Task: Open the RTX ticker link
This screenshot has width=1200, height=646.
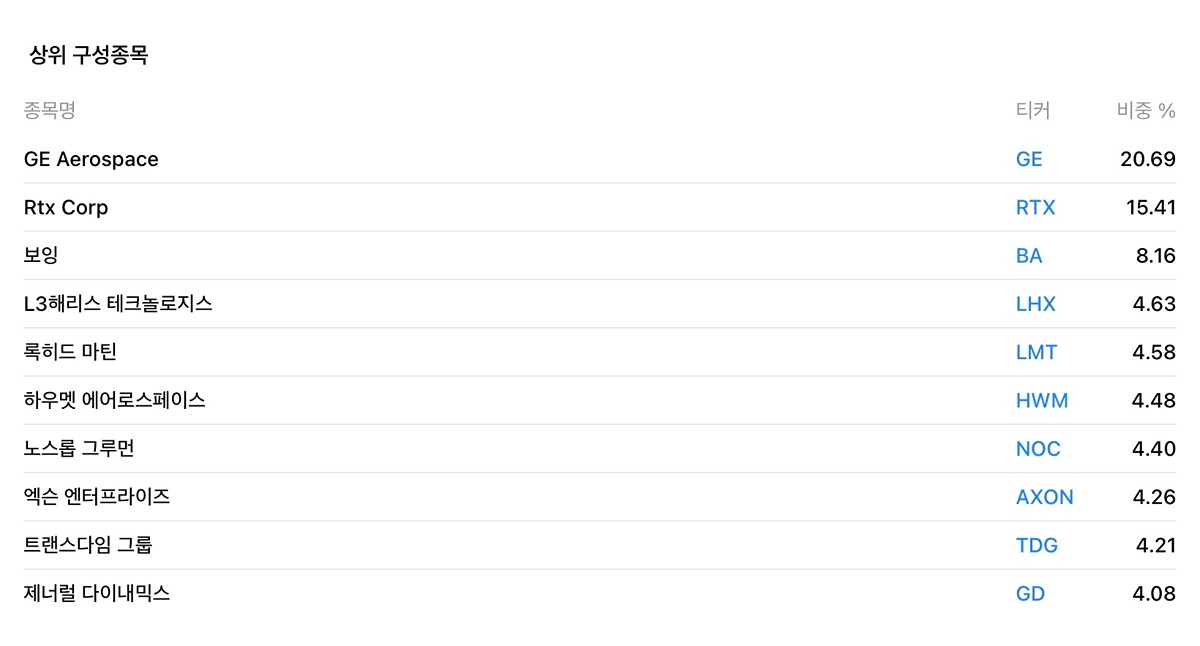Action: tap(1035, 208)
